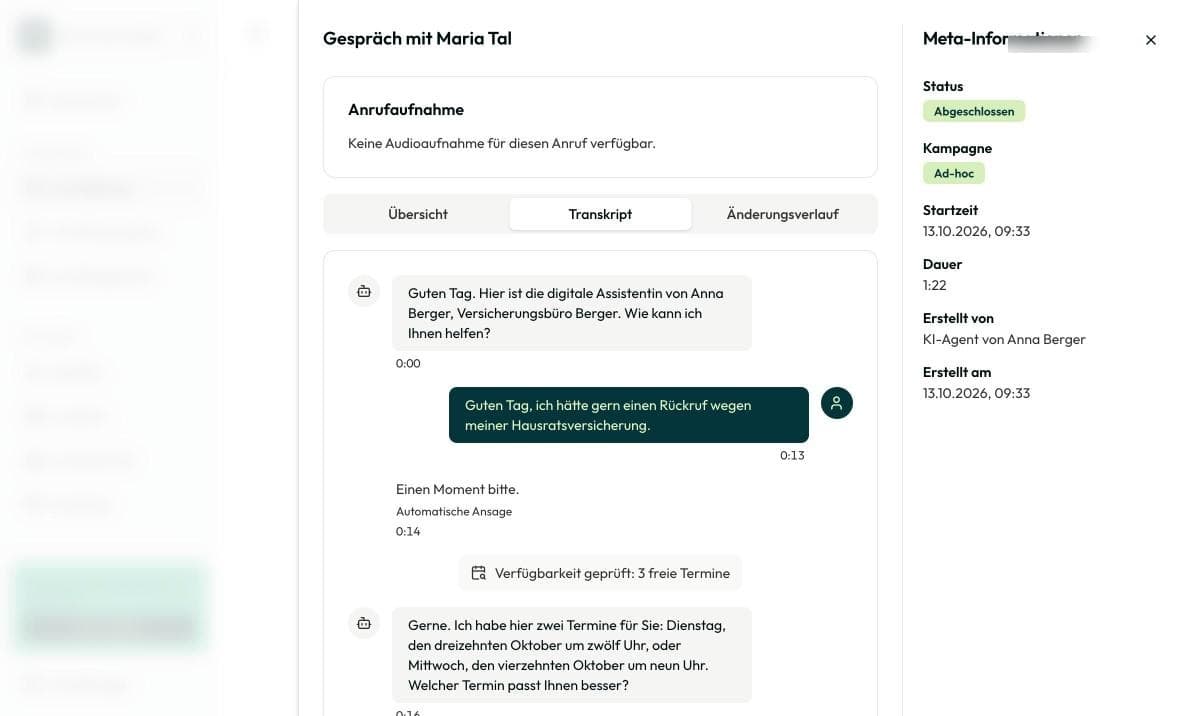Select the zwei Termine message bubble

click(571, 654)
